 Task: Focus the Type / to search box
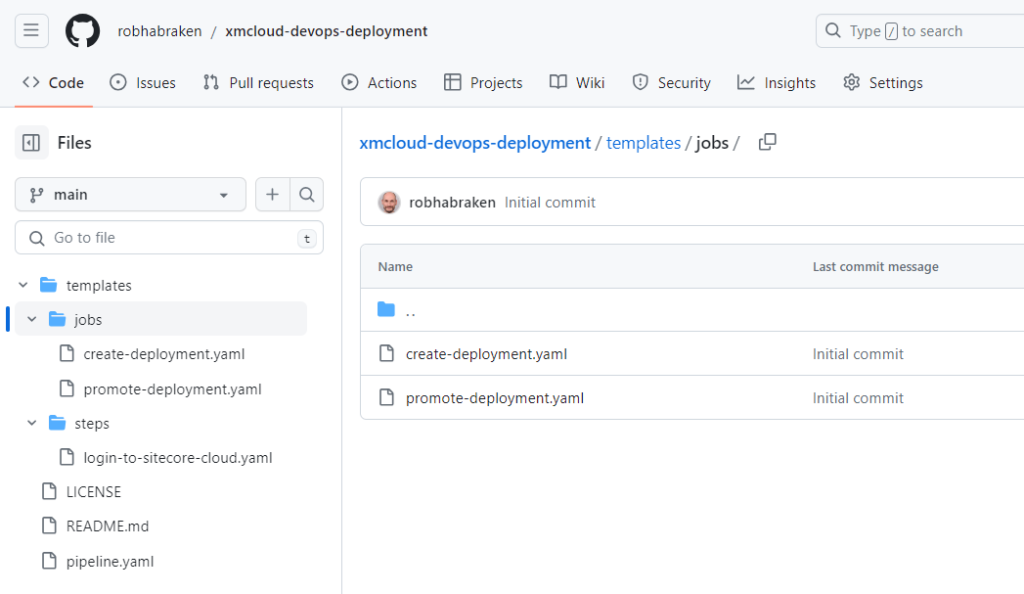click(x=920, y=31)
